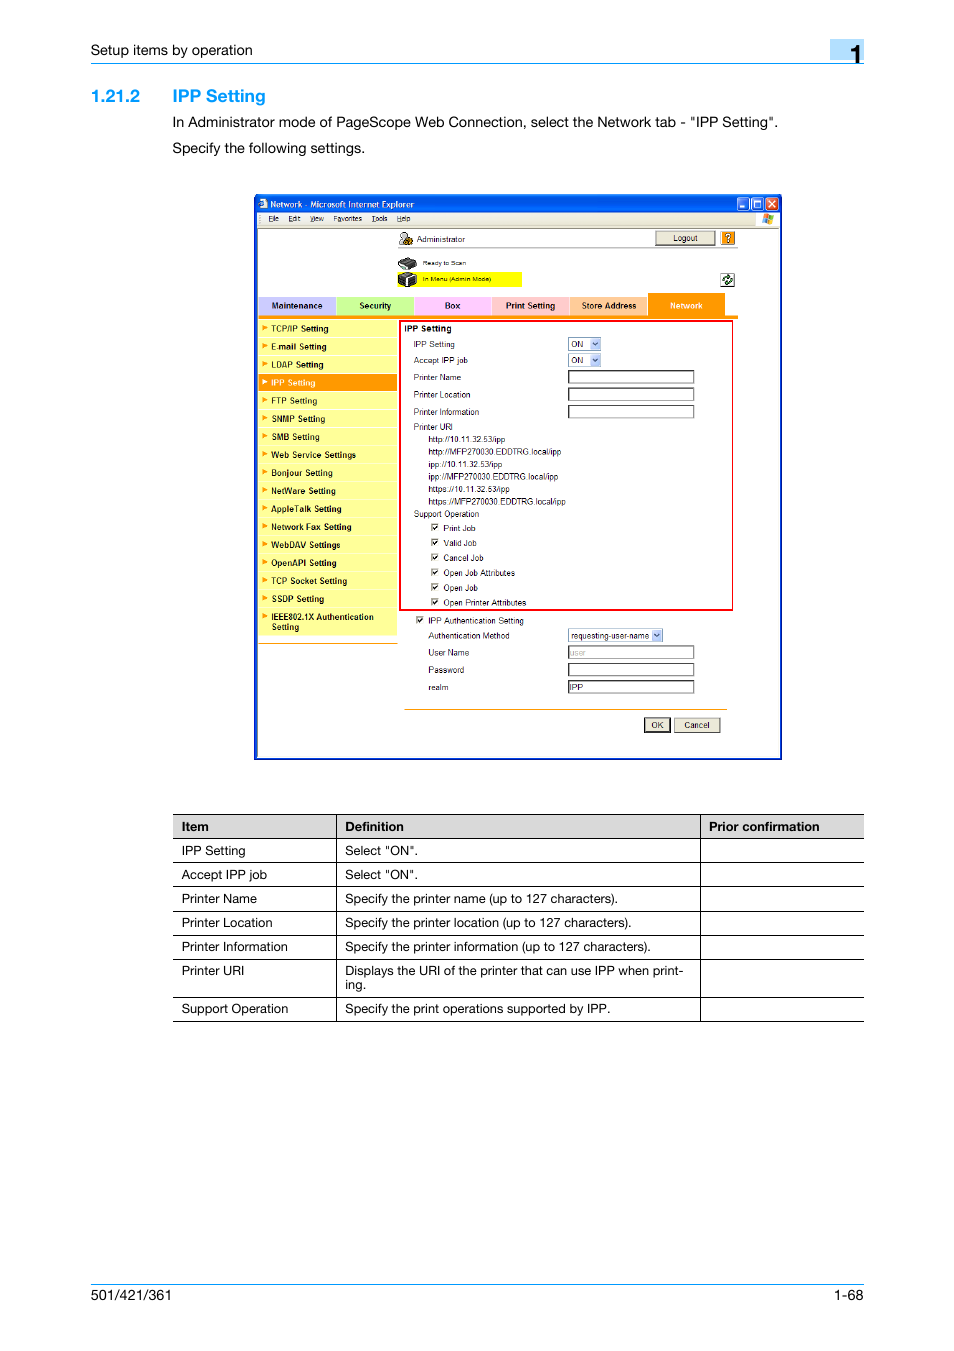Click the Password input field
Screen dimensions: 954x1351
coord(631,670)
